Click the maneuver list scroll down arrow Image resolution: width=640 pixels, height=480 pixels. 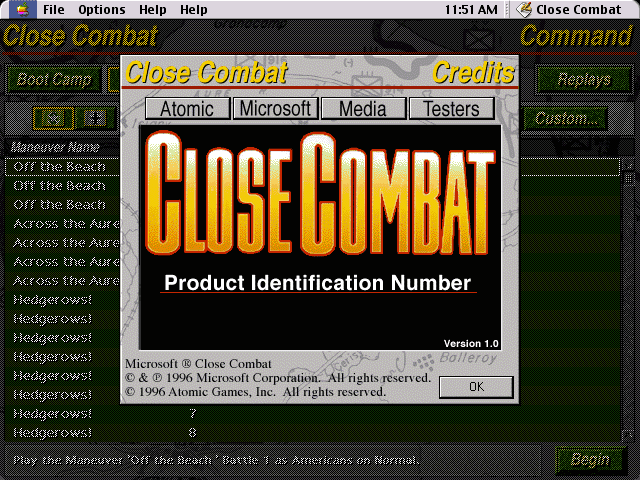tap(628, 435)
